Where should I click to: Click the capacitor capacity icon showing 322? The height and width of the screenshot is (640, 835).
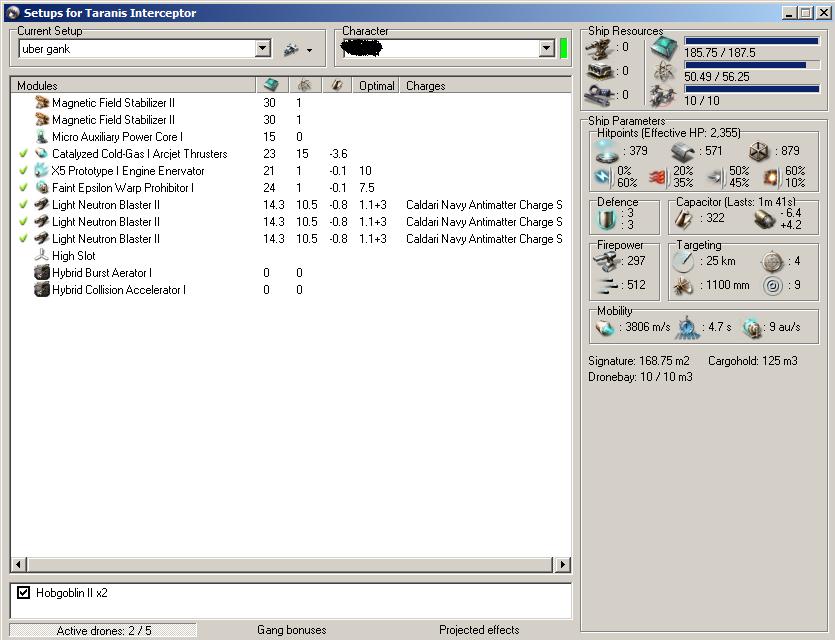[684, 219]
